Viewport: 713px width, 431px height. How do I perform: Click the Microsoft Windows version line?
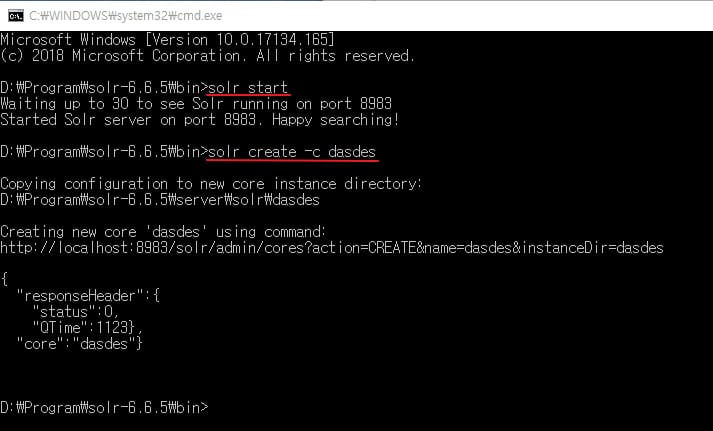[167, 39]
